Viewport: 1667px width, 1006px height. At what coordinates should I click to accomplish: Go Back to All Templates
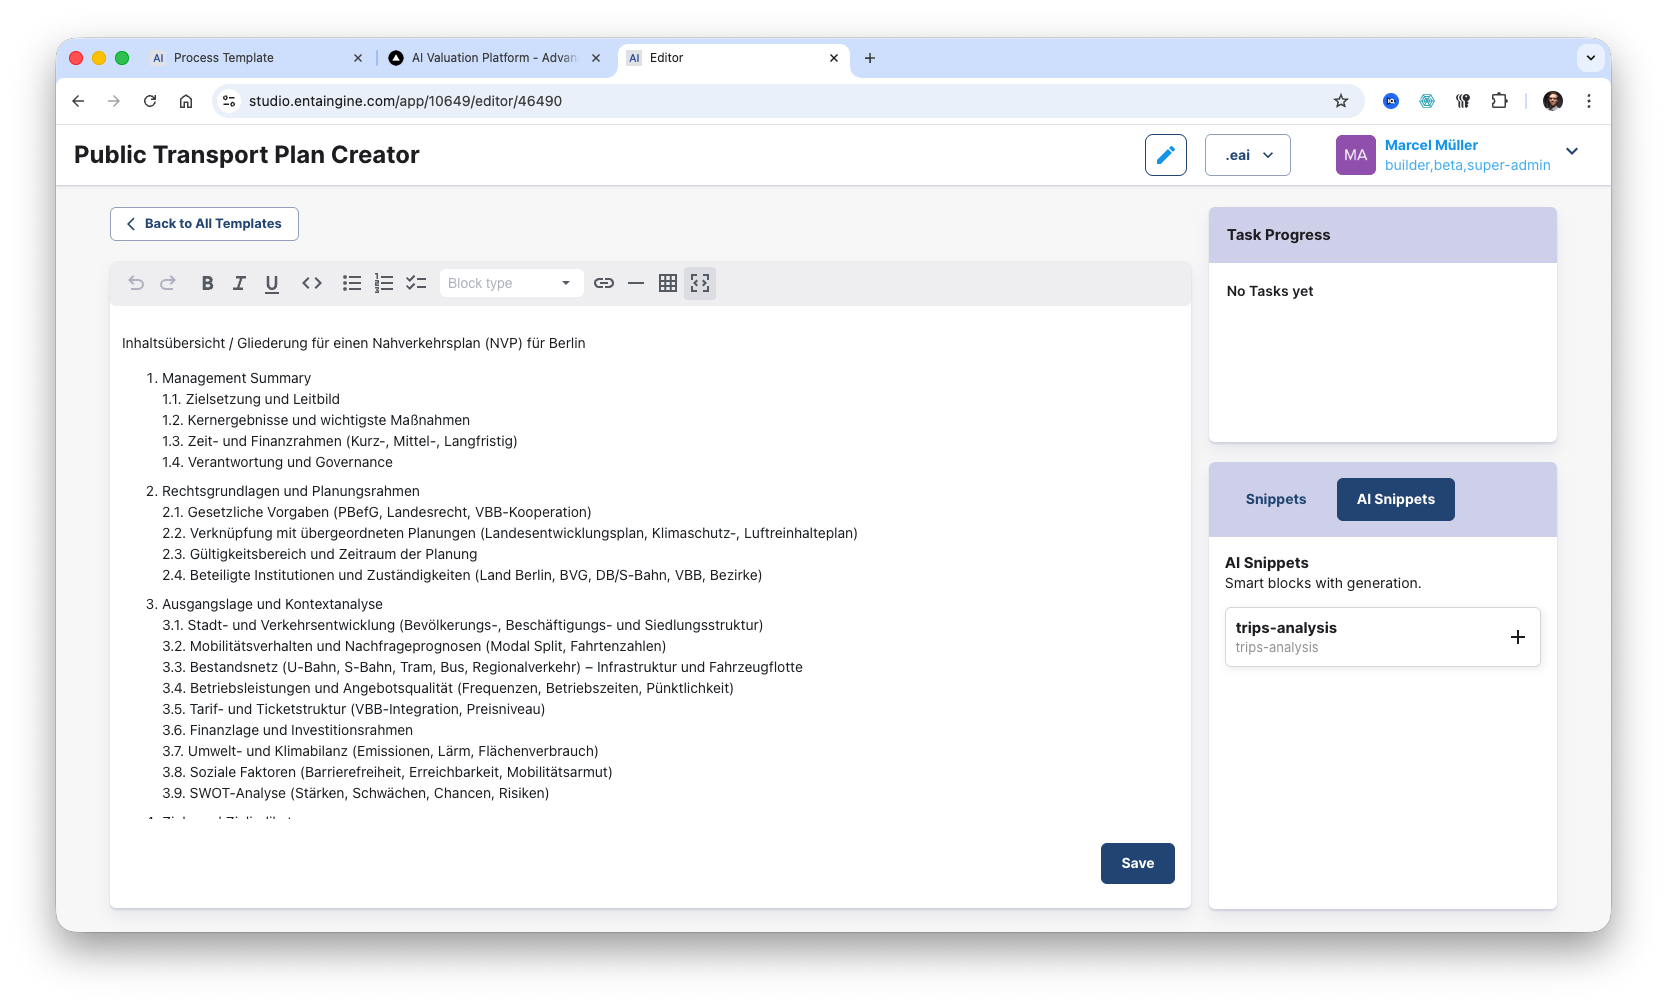[203, 223]
